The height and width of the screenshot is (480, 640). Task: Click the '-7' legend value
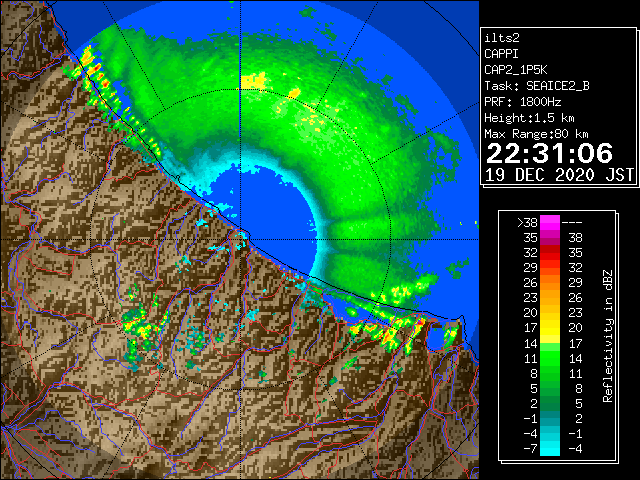[x=530, y=449]
